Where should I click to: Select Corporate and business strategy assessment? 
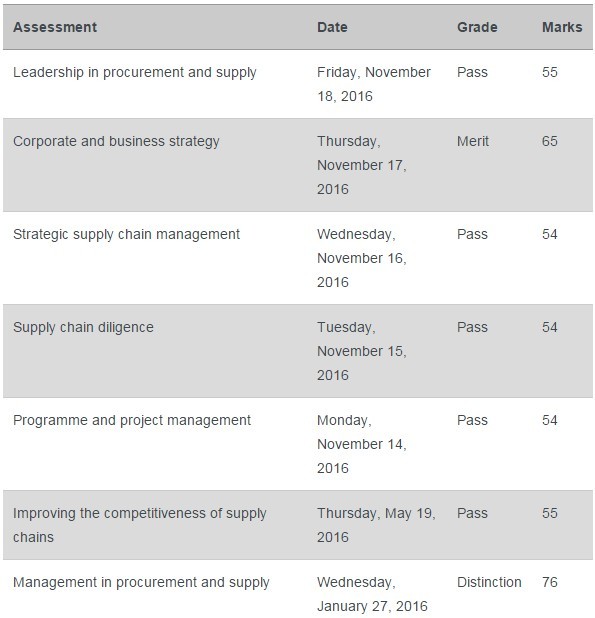tap(116, 142)
